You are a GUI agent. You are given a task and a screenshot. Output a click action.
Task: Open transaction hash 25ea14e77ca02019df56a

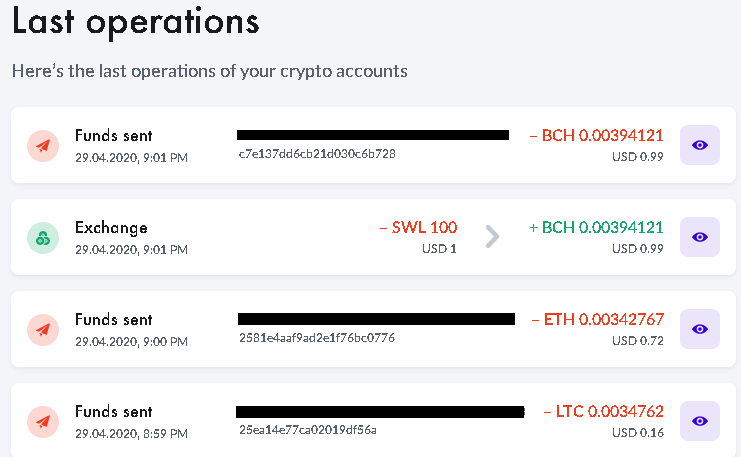[308, 430]
